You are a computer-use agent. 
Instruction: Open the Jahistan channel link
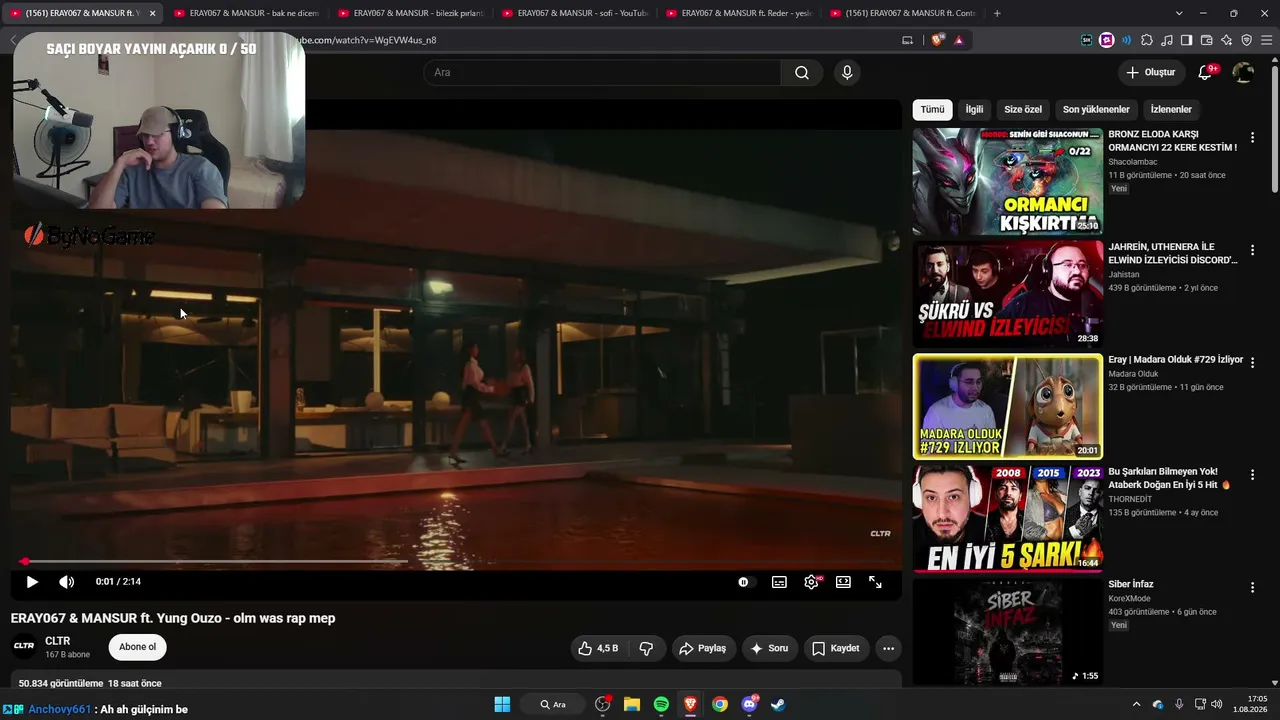pos(1124,274)
